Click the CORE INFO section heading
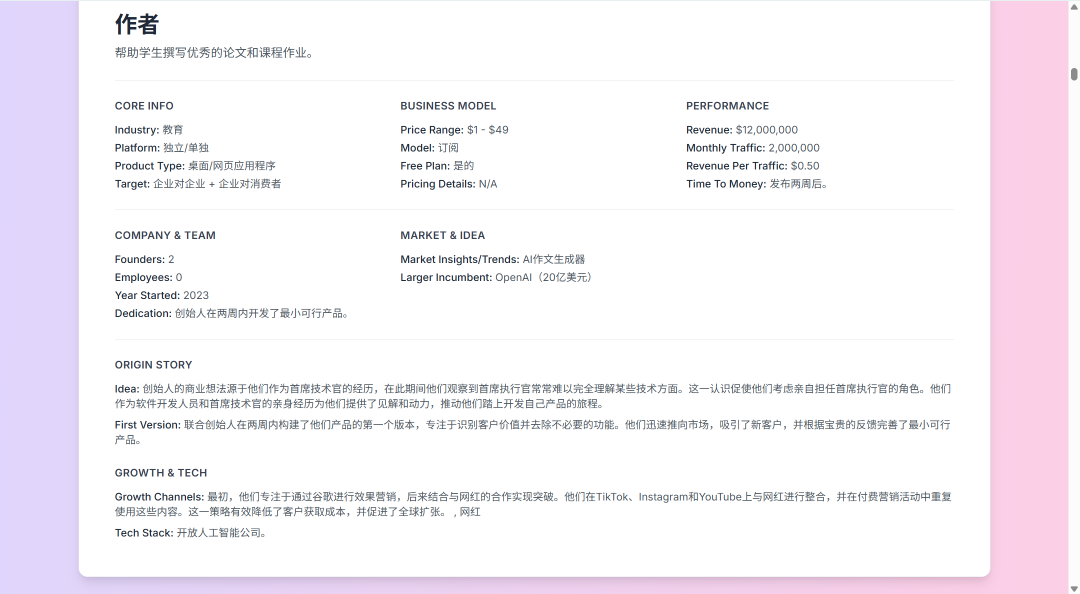 [x=144, y=106]
